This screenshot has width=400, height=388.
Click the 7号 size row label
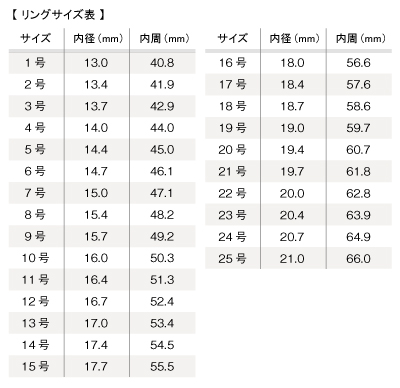35,193
